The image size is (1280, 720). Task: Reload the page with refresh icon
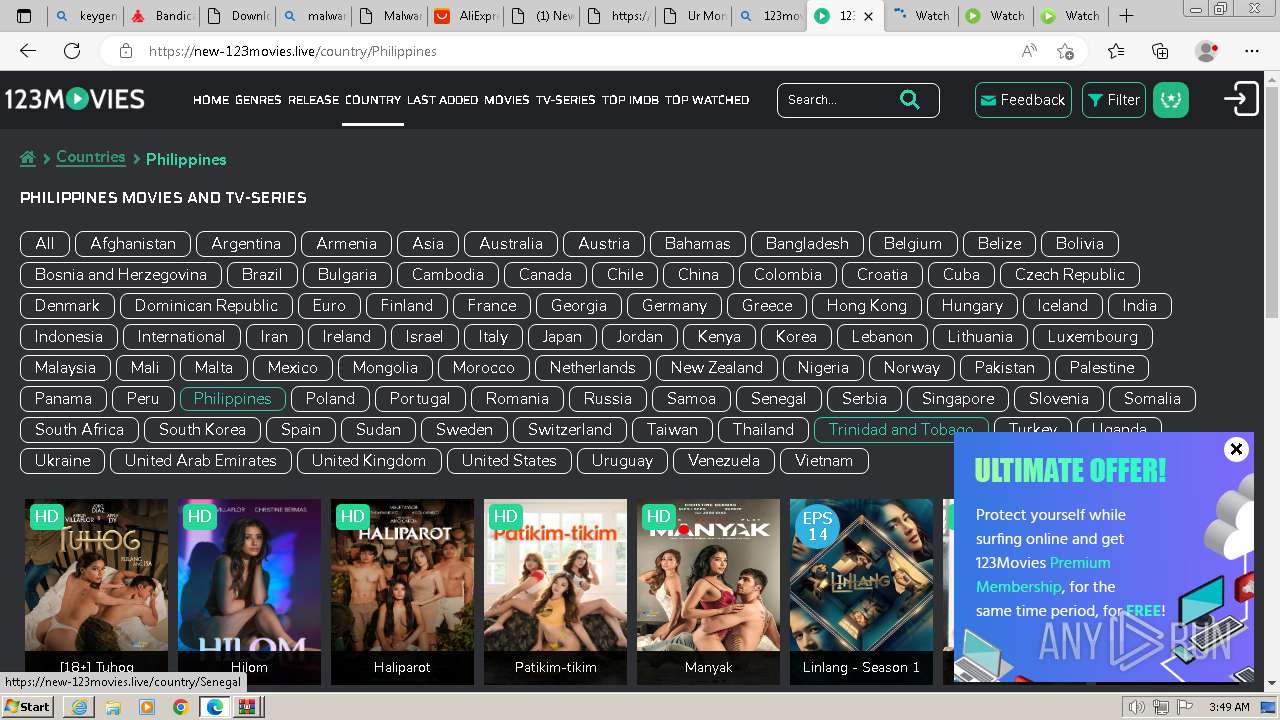pyautogui.click(x=72, y=51)
